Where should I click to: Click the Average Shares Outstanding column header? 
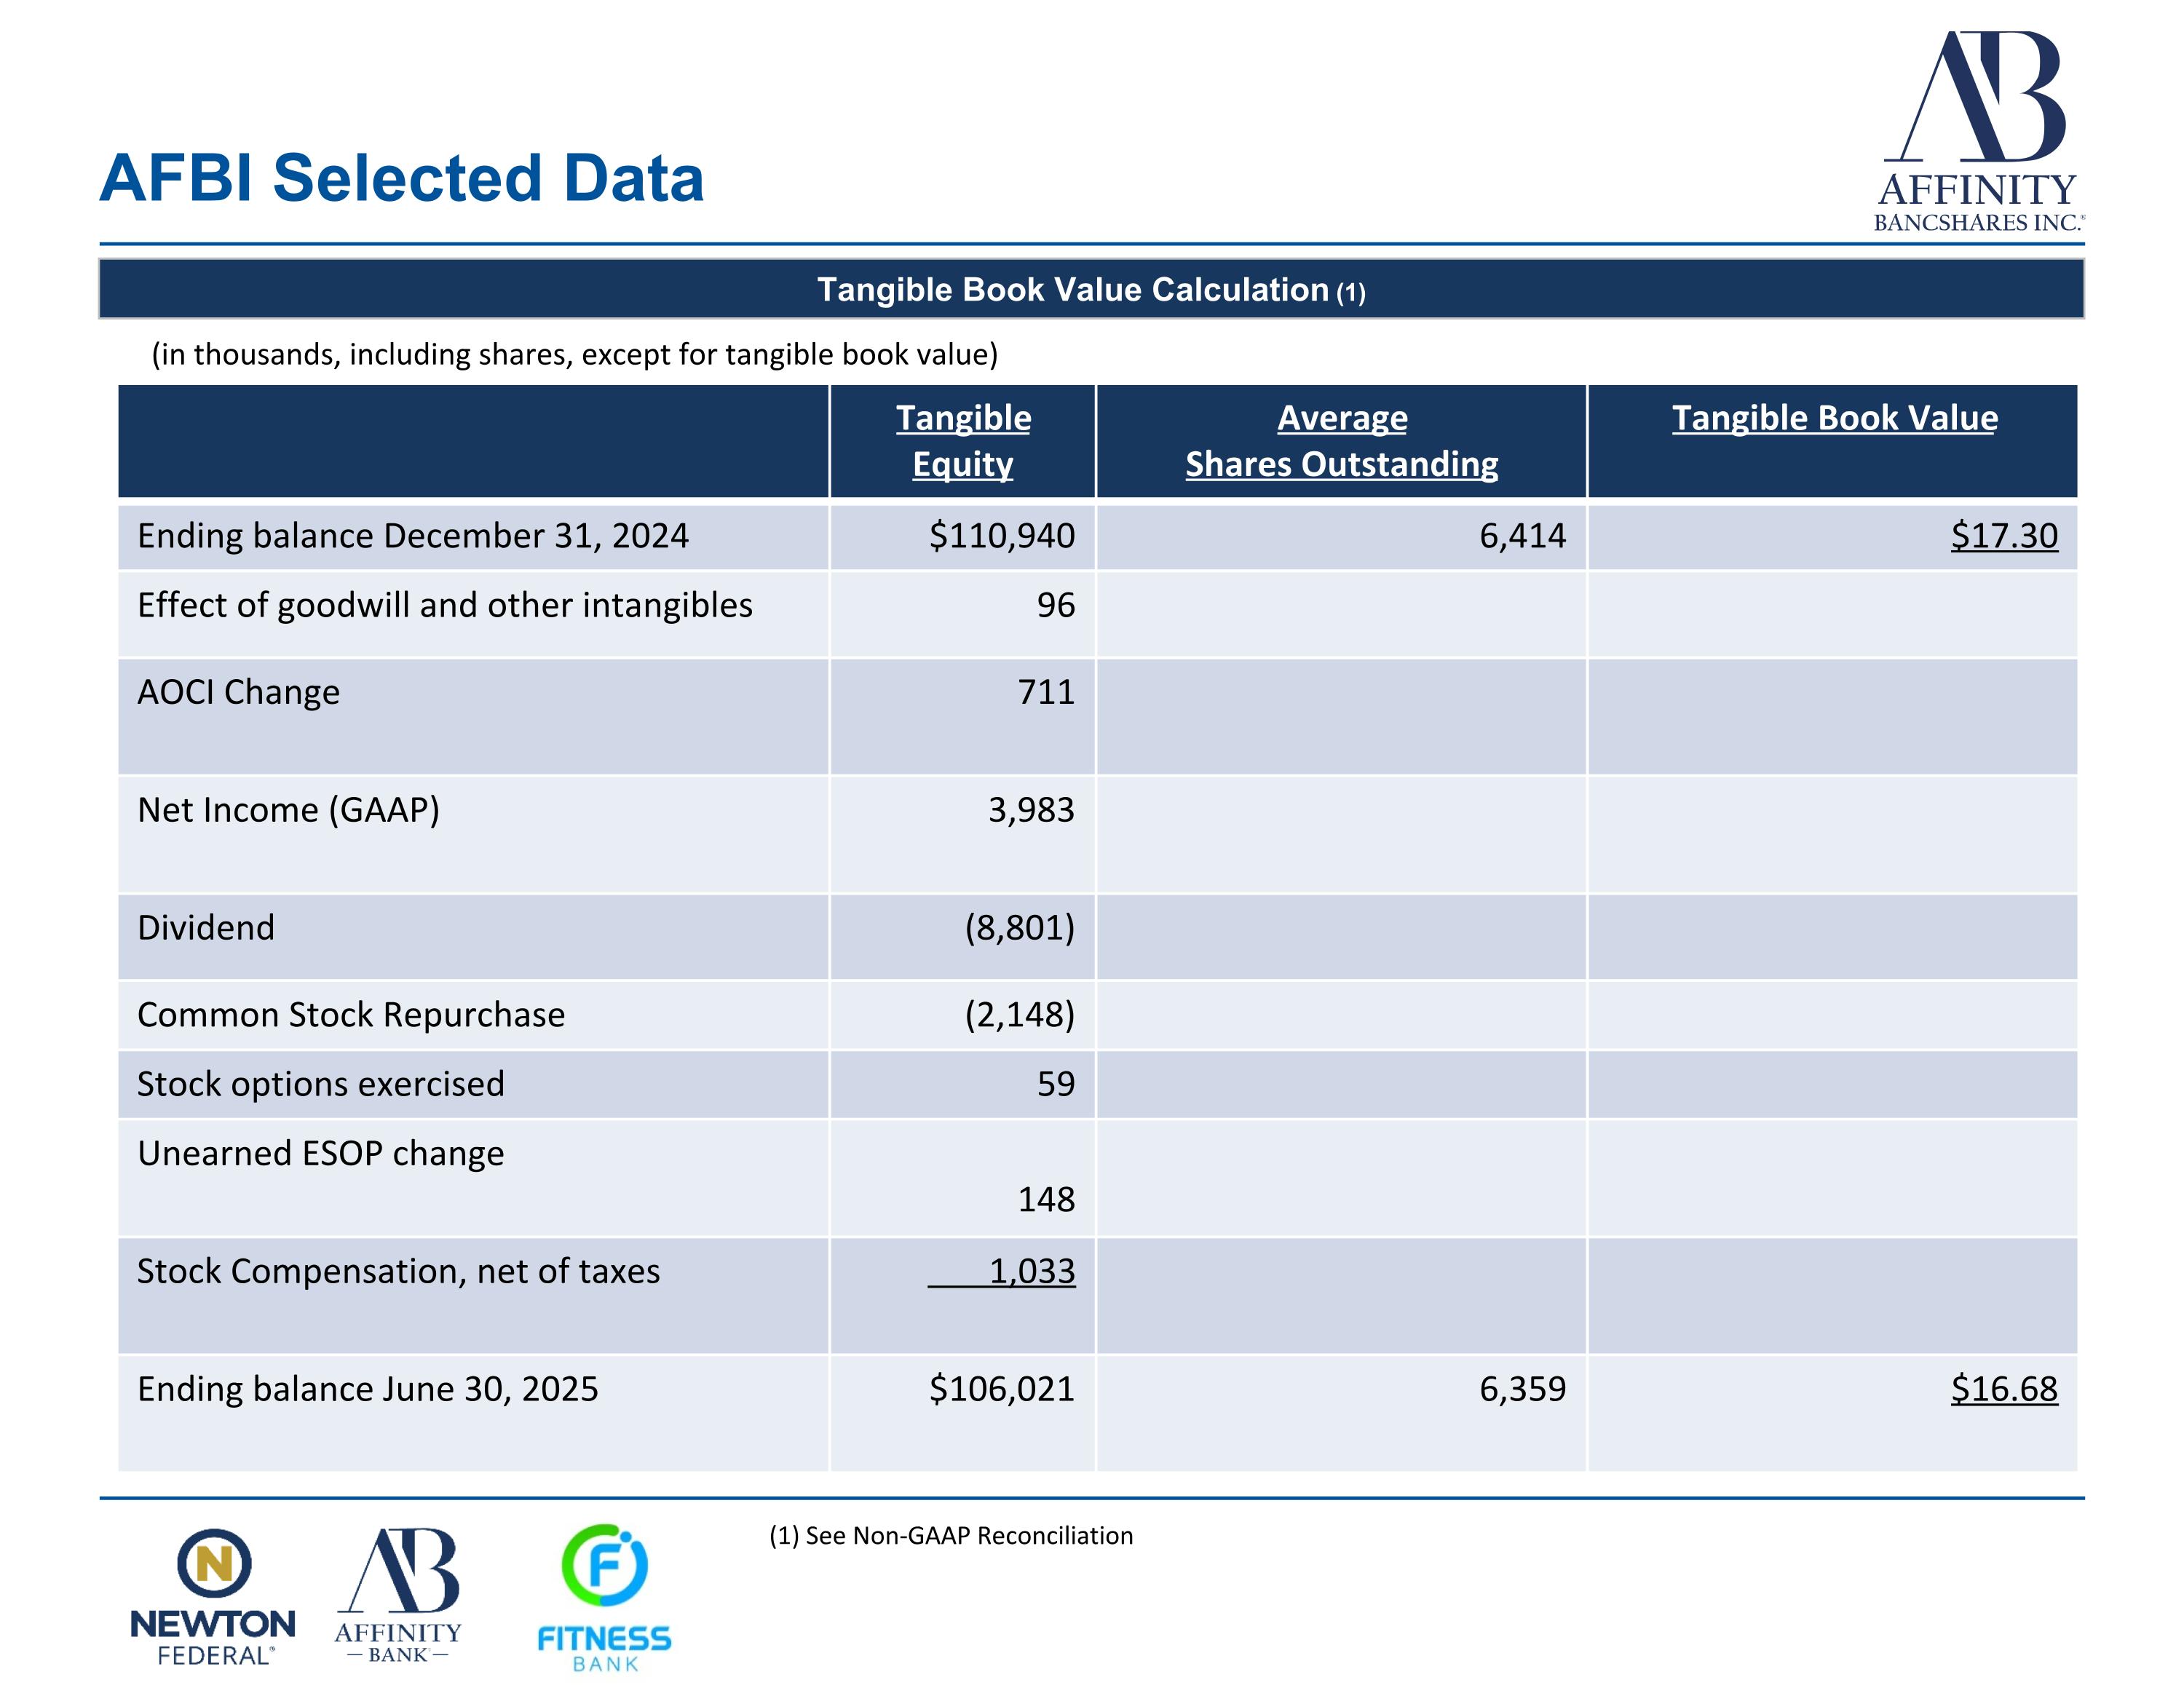pos(1342,441)
